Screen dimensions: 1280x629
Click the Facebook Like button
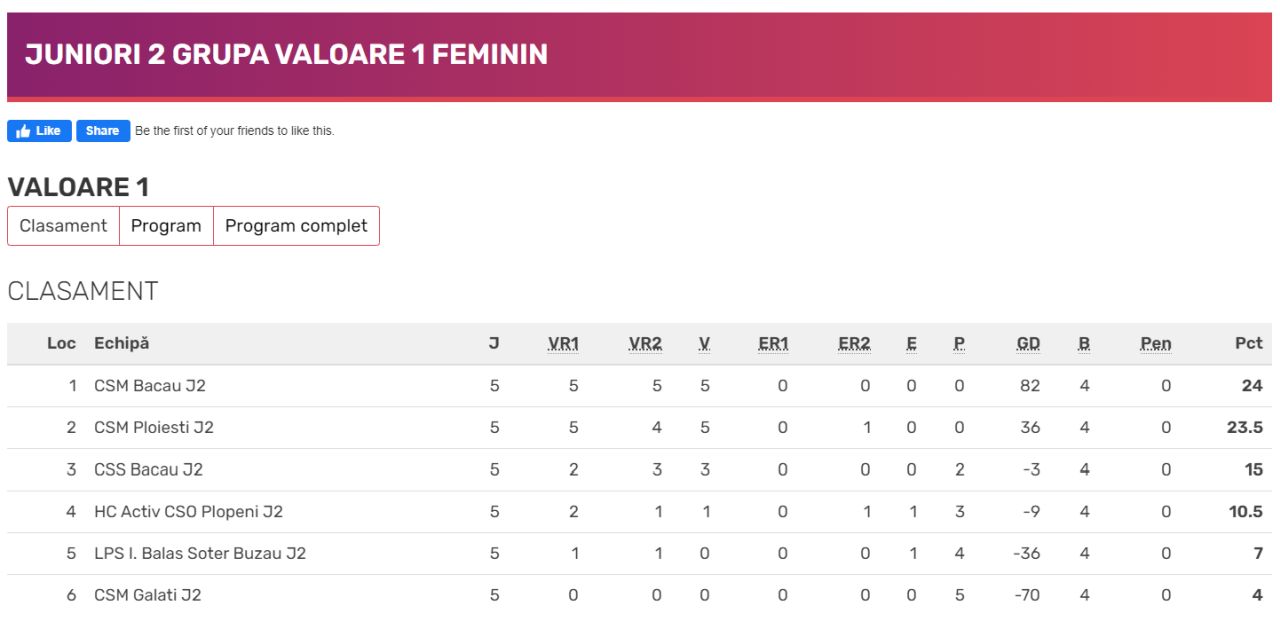39,131
